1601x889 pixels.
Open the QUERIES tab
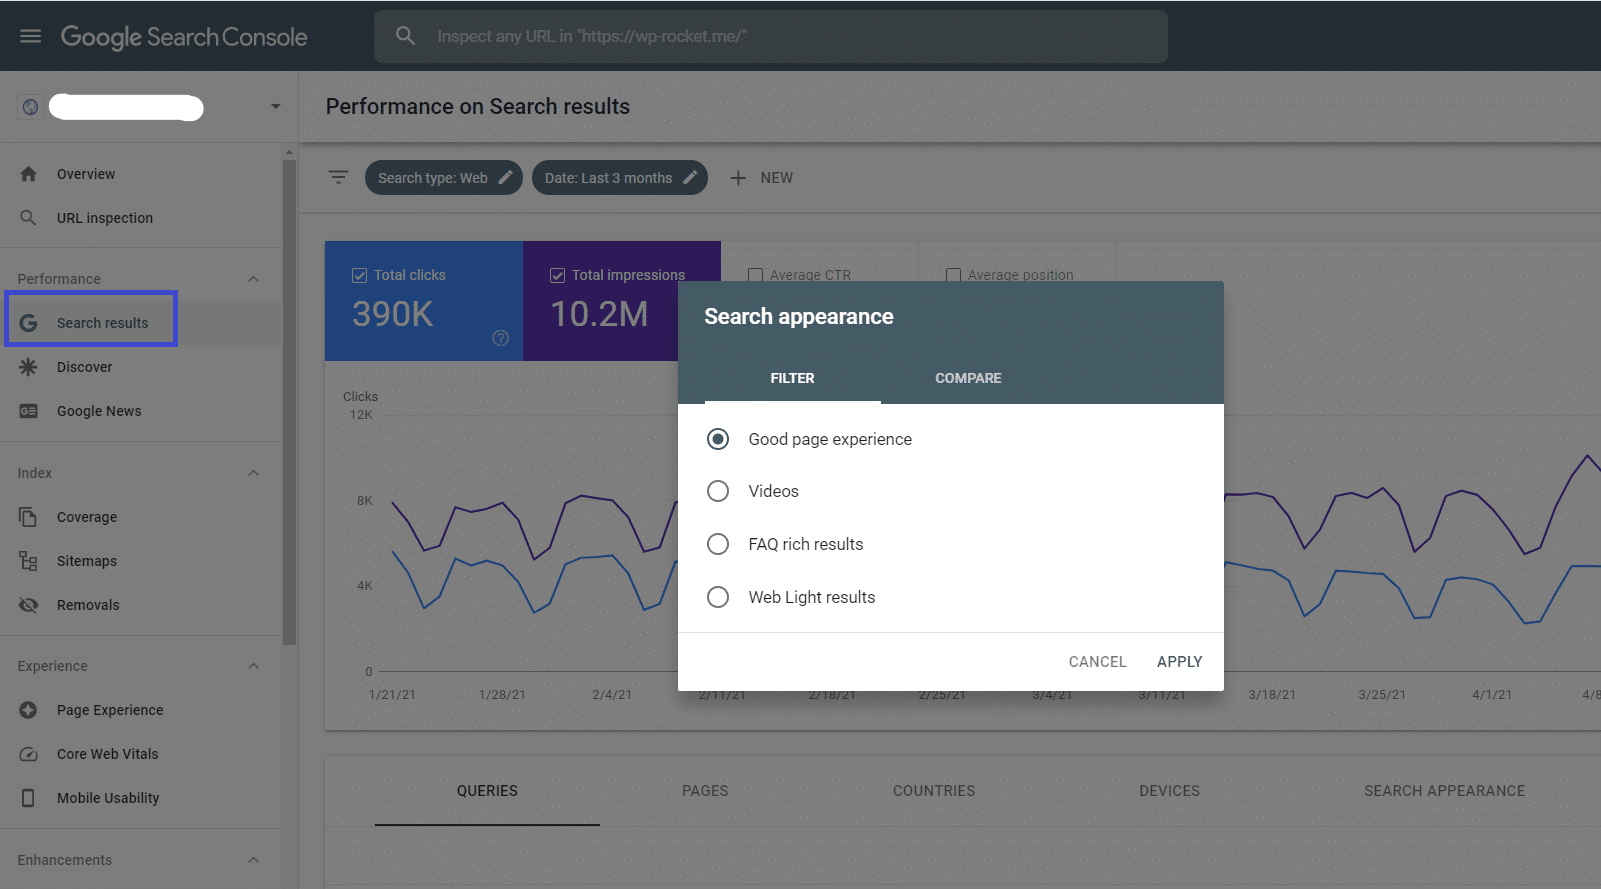pyautogui.click(x=487, y=791)
